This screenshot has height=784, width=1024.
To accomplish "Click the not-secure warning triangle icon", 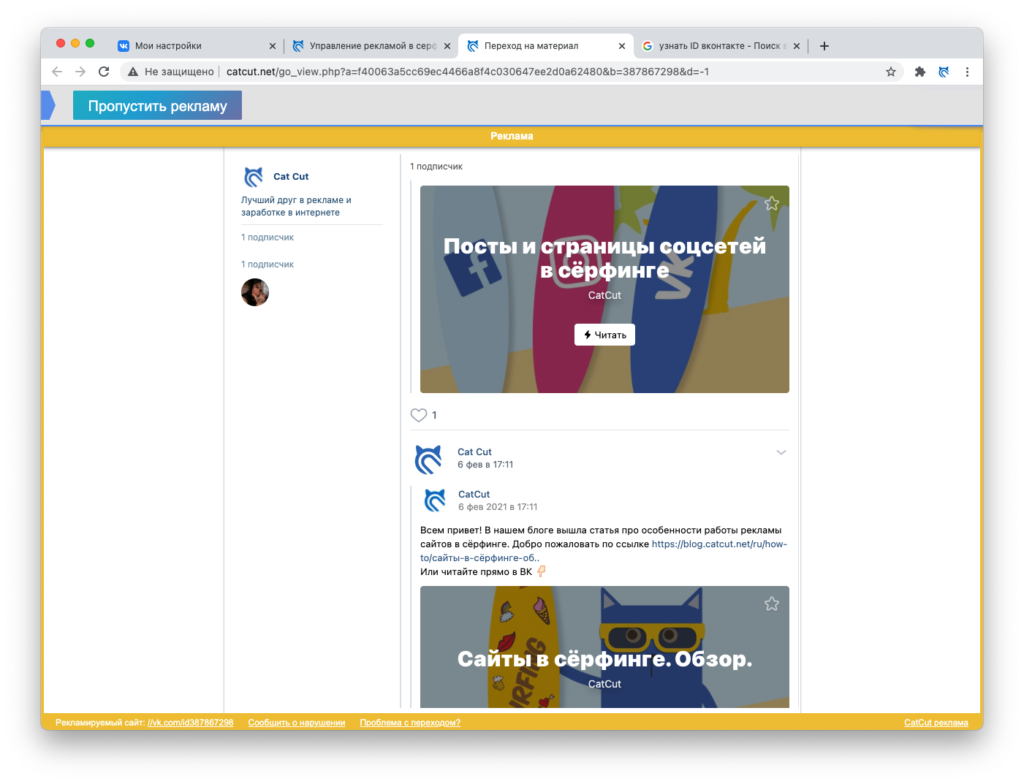I will click(x=133, y=72).
